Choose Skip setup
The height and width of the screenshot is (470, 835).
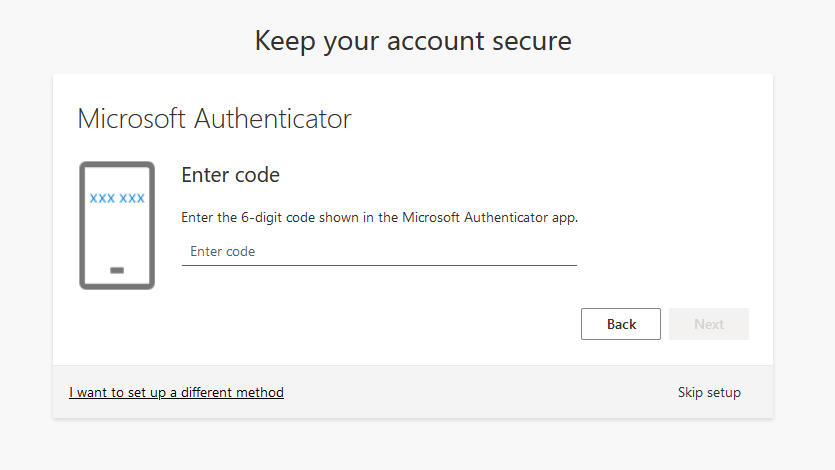pos(708,393)
